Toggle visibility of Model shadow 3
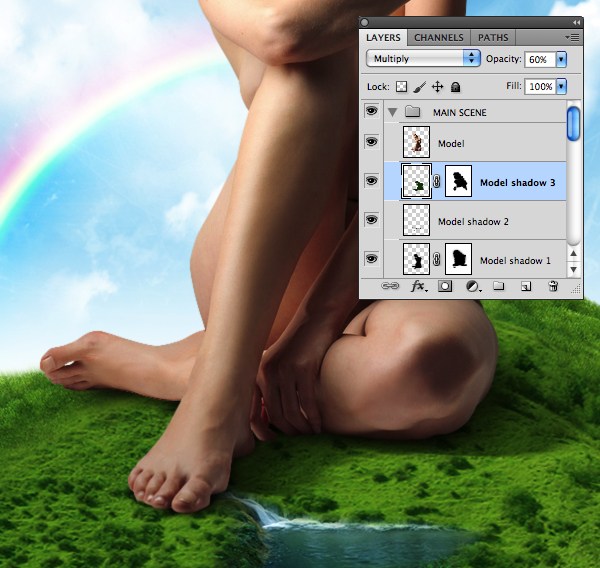This screenshot has height=568, width=600. coord(371,180)
